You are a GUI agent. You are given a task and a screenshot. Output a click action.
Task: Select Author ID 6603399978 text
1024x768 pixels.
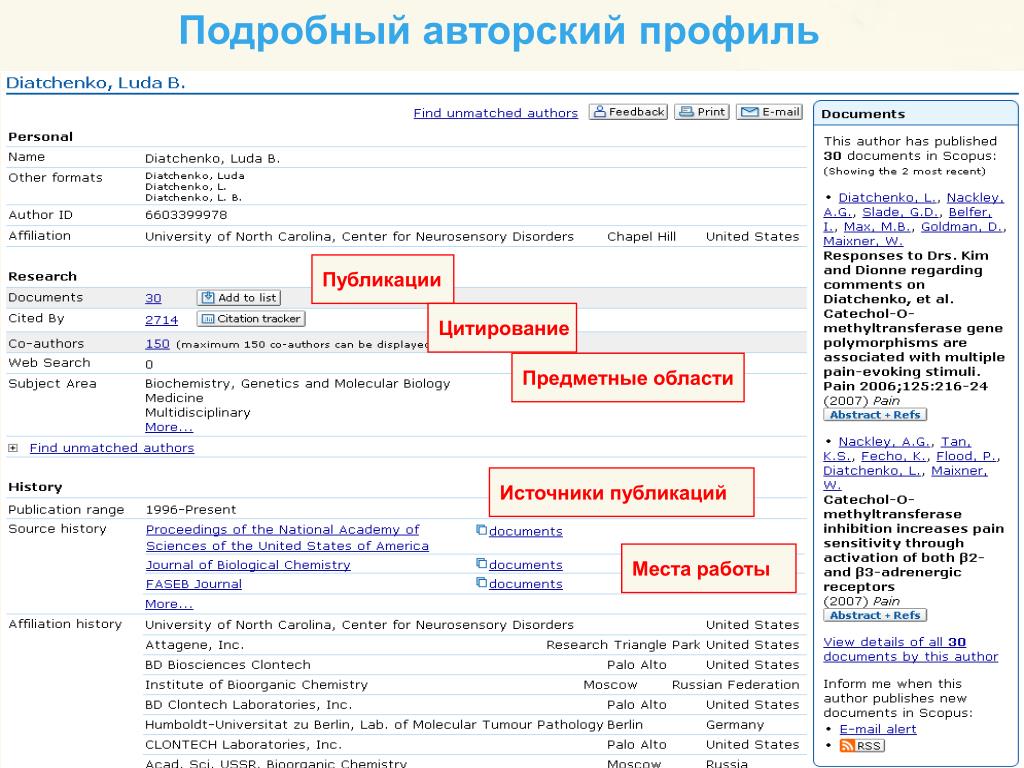(186, 215)
